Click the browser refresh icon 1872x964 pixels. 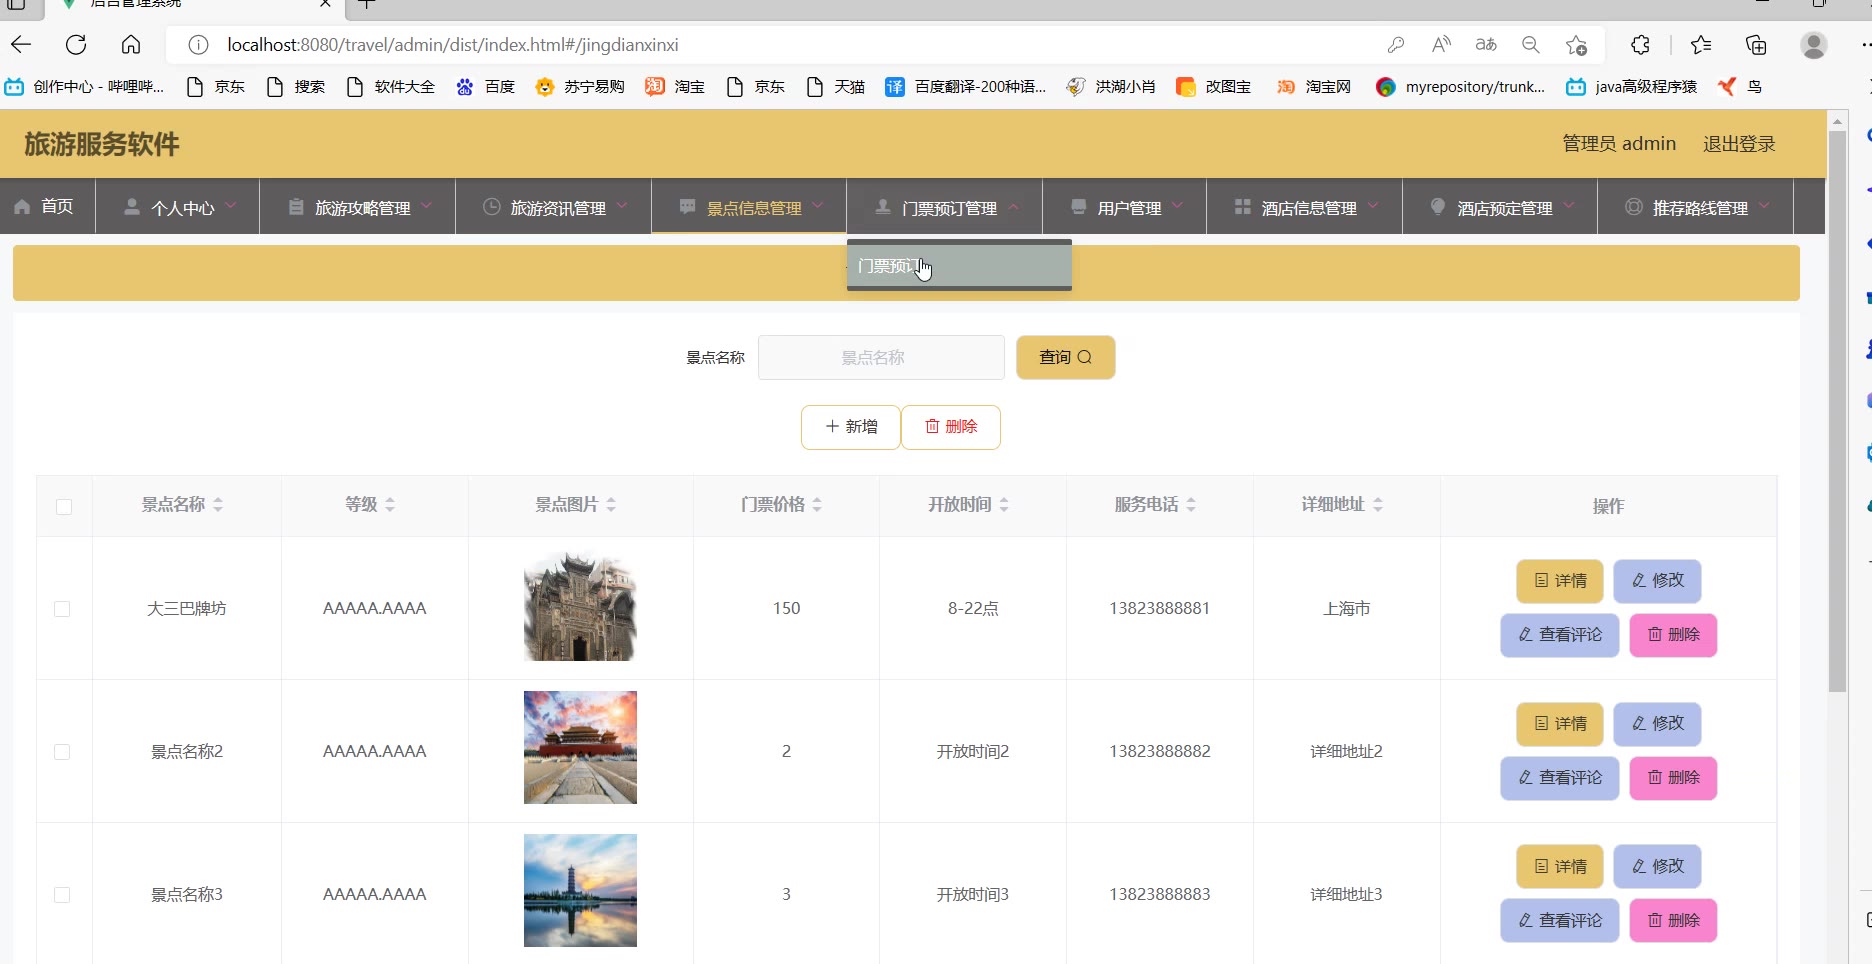point(76,45)
